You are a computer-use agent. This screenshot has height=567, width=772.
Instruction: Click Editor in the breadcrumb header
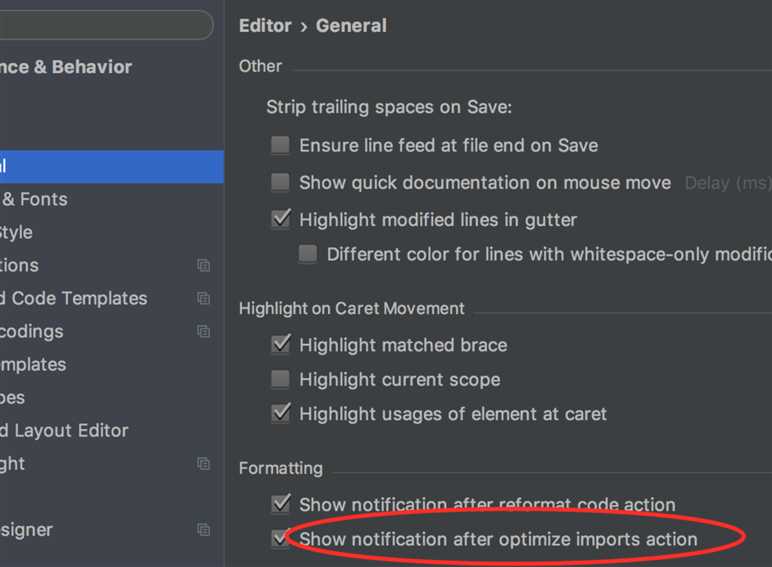265,26
